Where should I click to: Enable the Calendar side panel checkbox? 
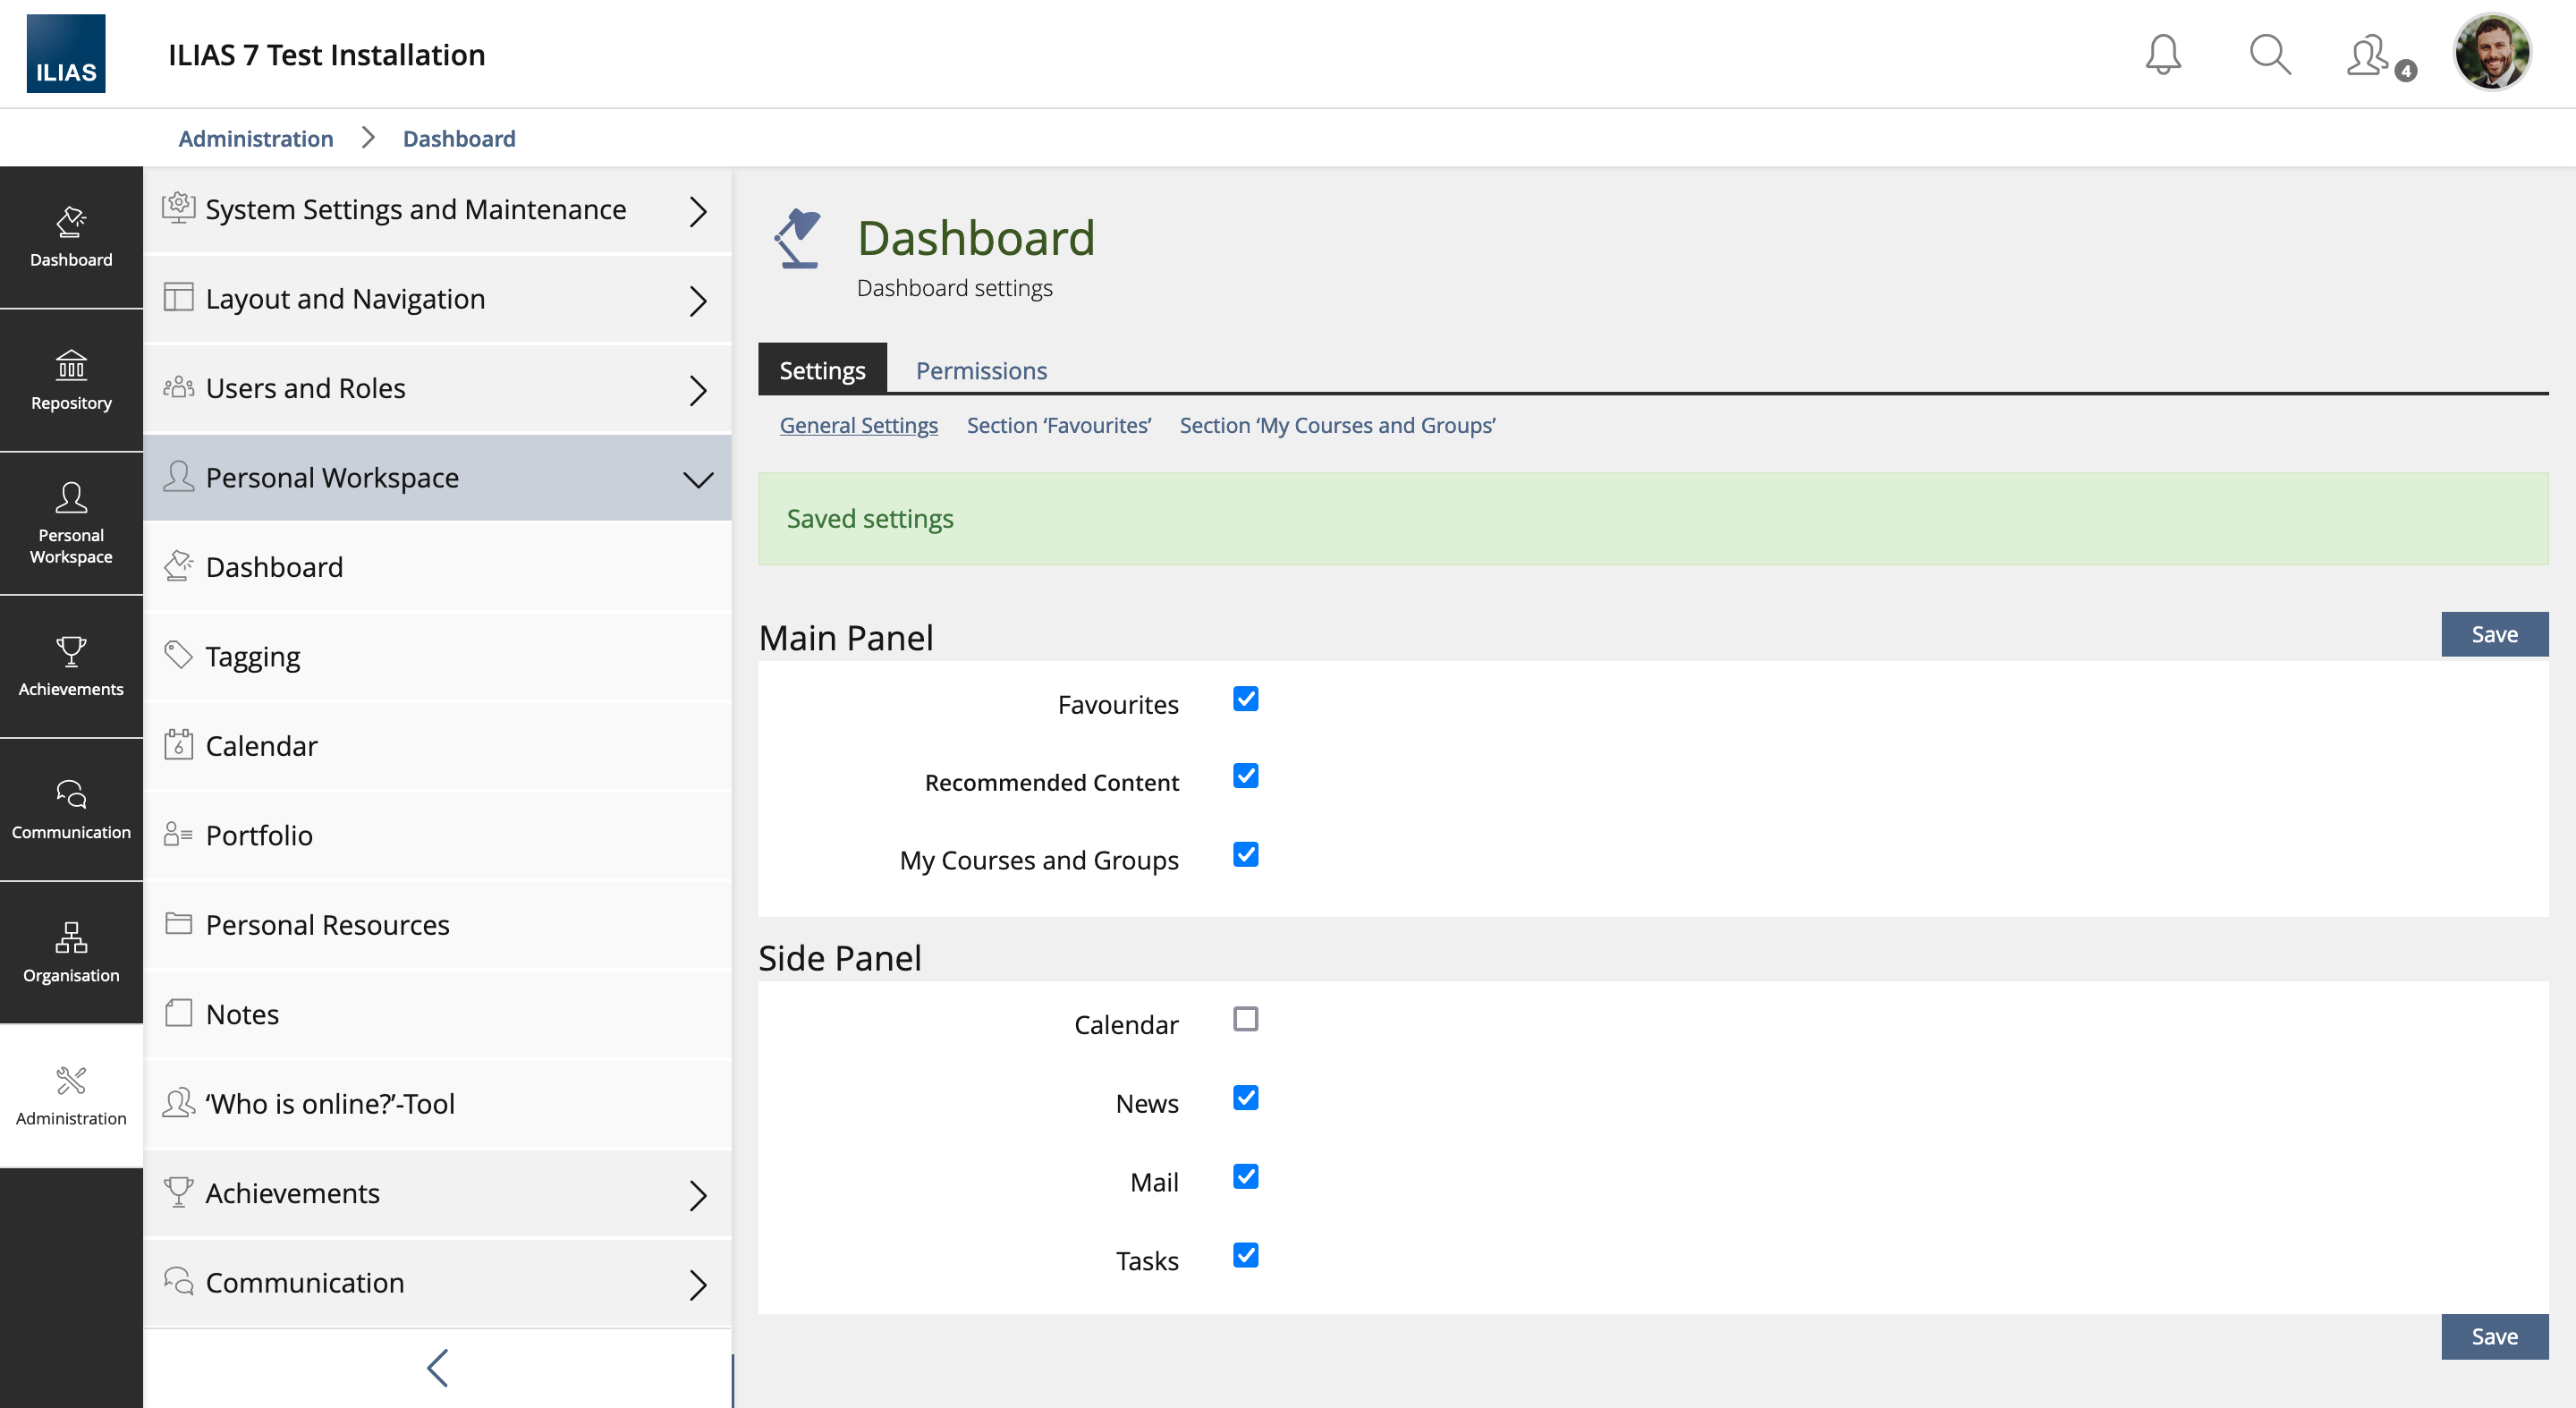1245,1019
